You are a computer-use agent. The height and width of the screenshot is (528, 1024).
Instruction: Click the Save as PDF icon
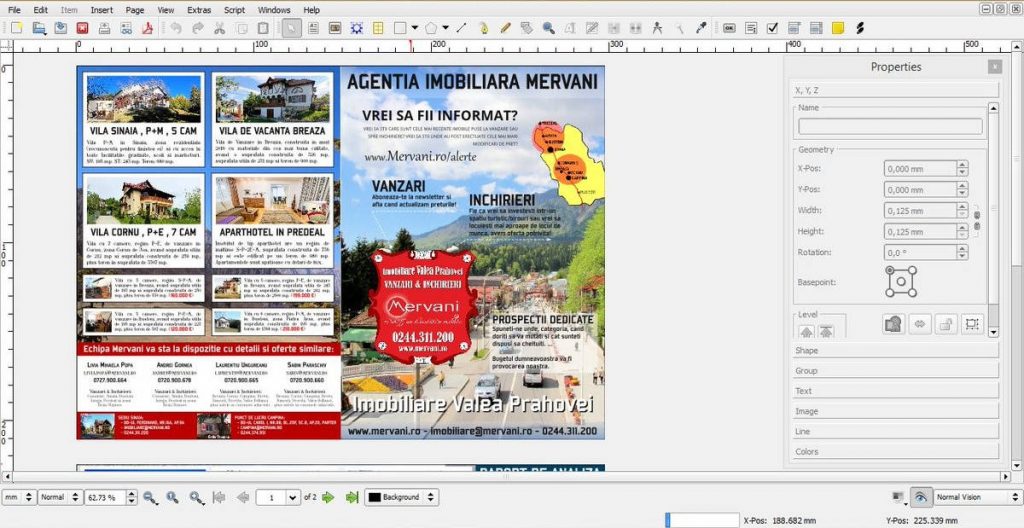click(x=148, y=28)
